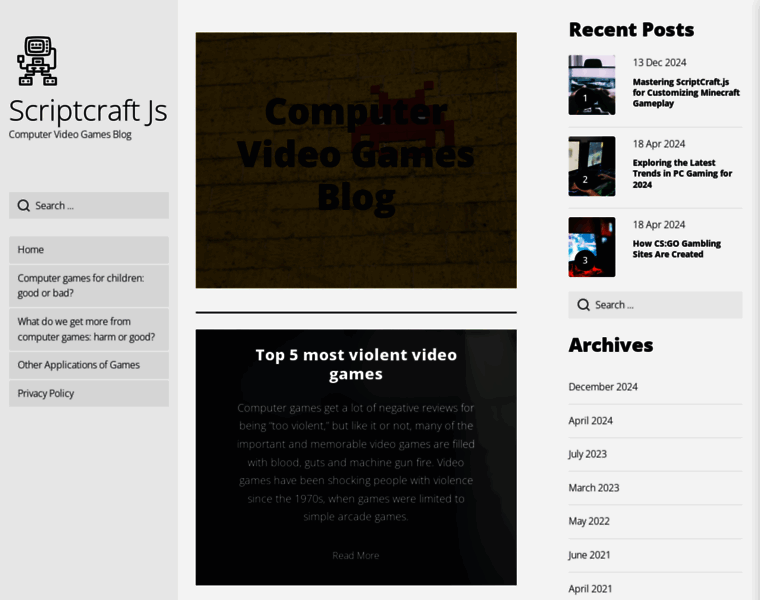
Task: Open the Privacy Policy menu item
Action: (x=89, y=393)
